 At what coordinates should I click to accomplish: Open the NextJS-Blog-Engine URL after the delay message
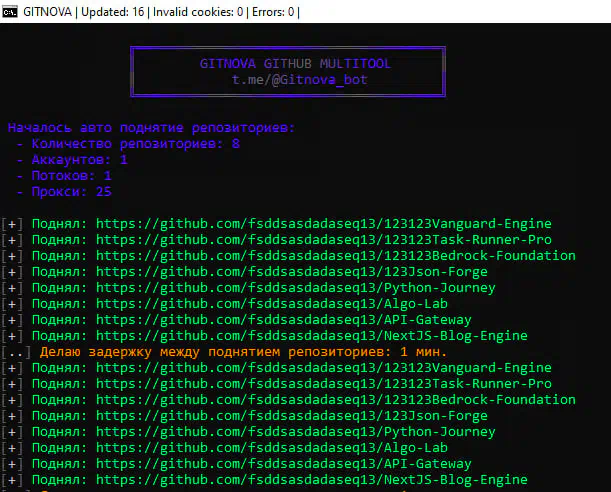tap(312, 480)
